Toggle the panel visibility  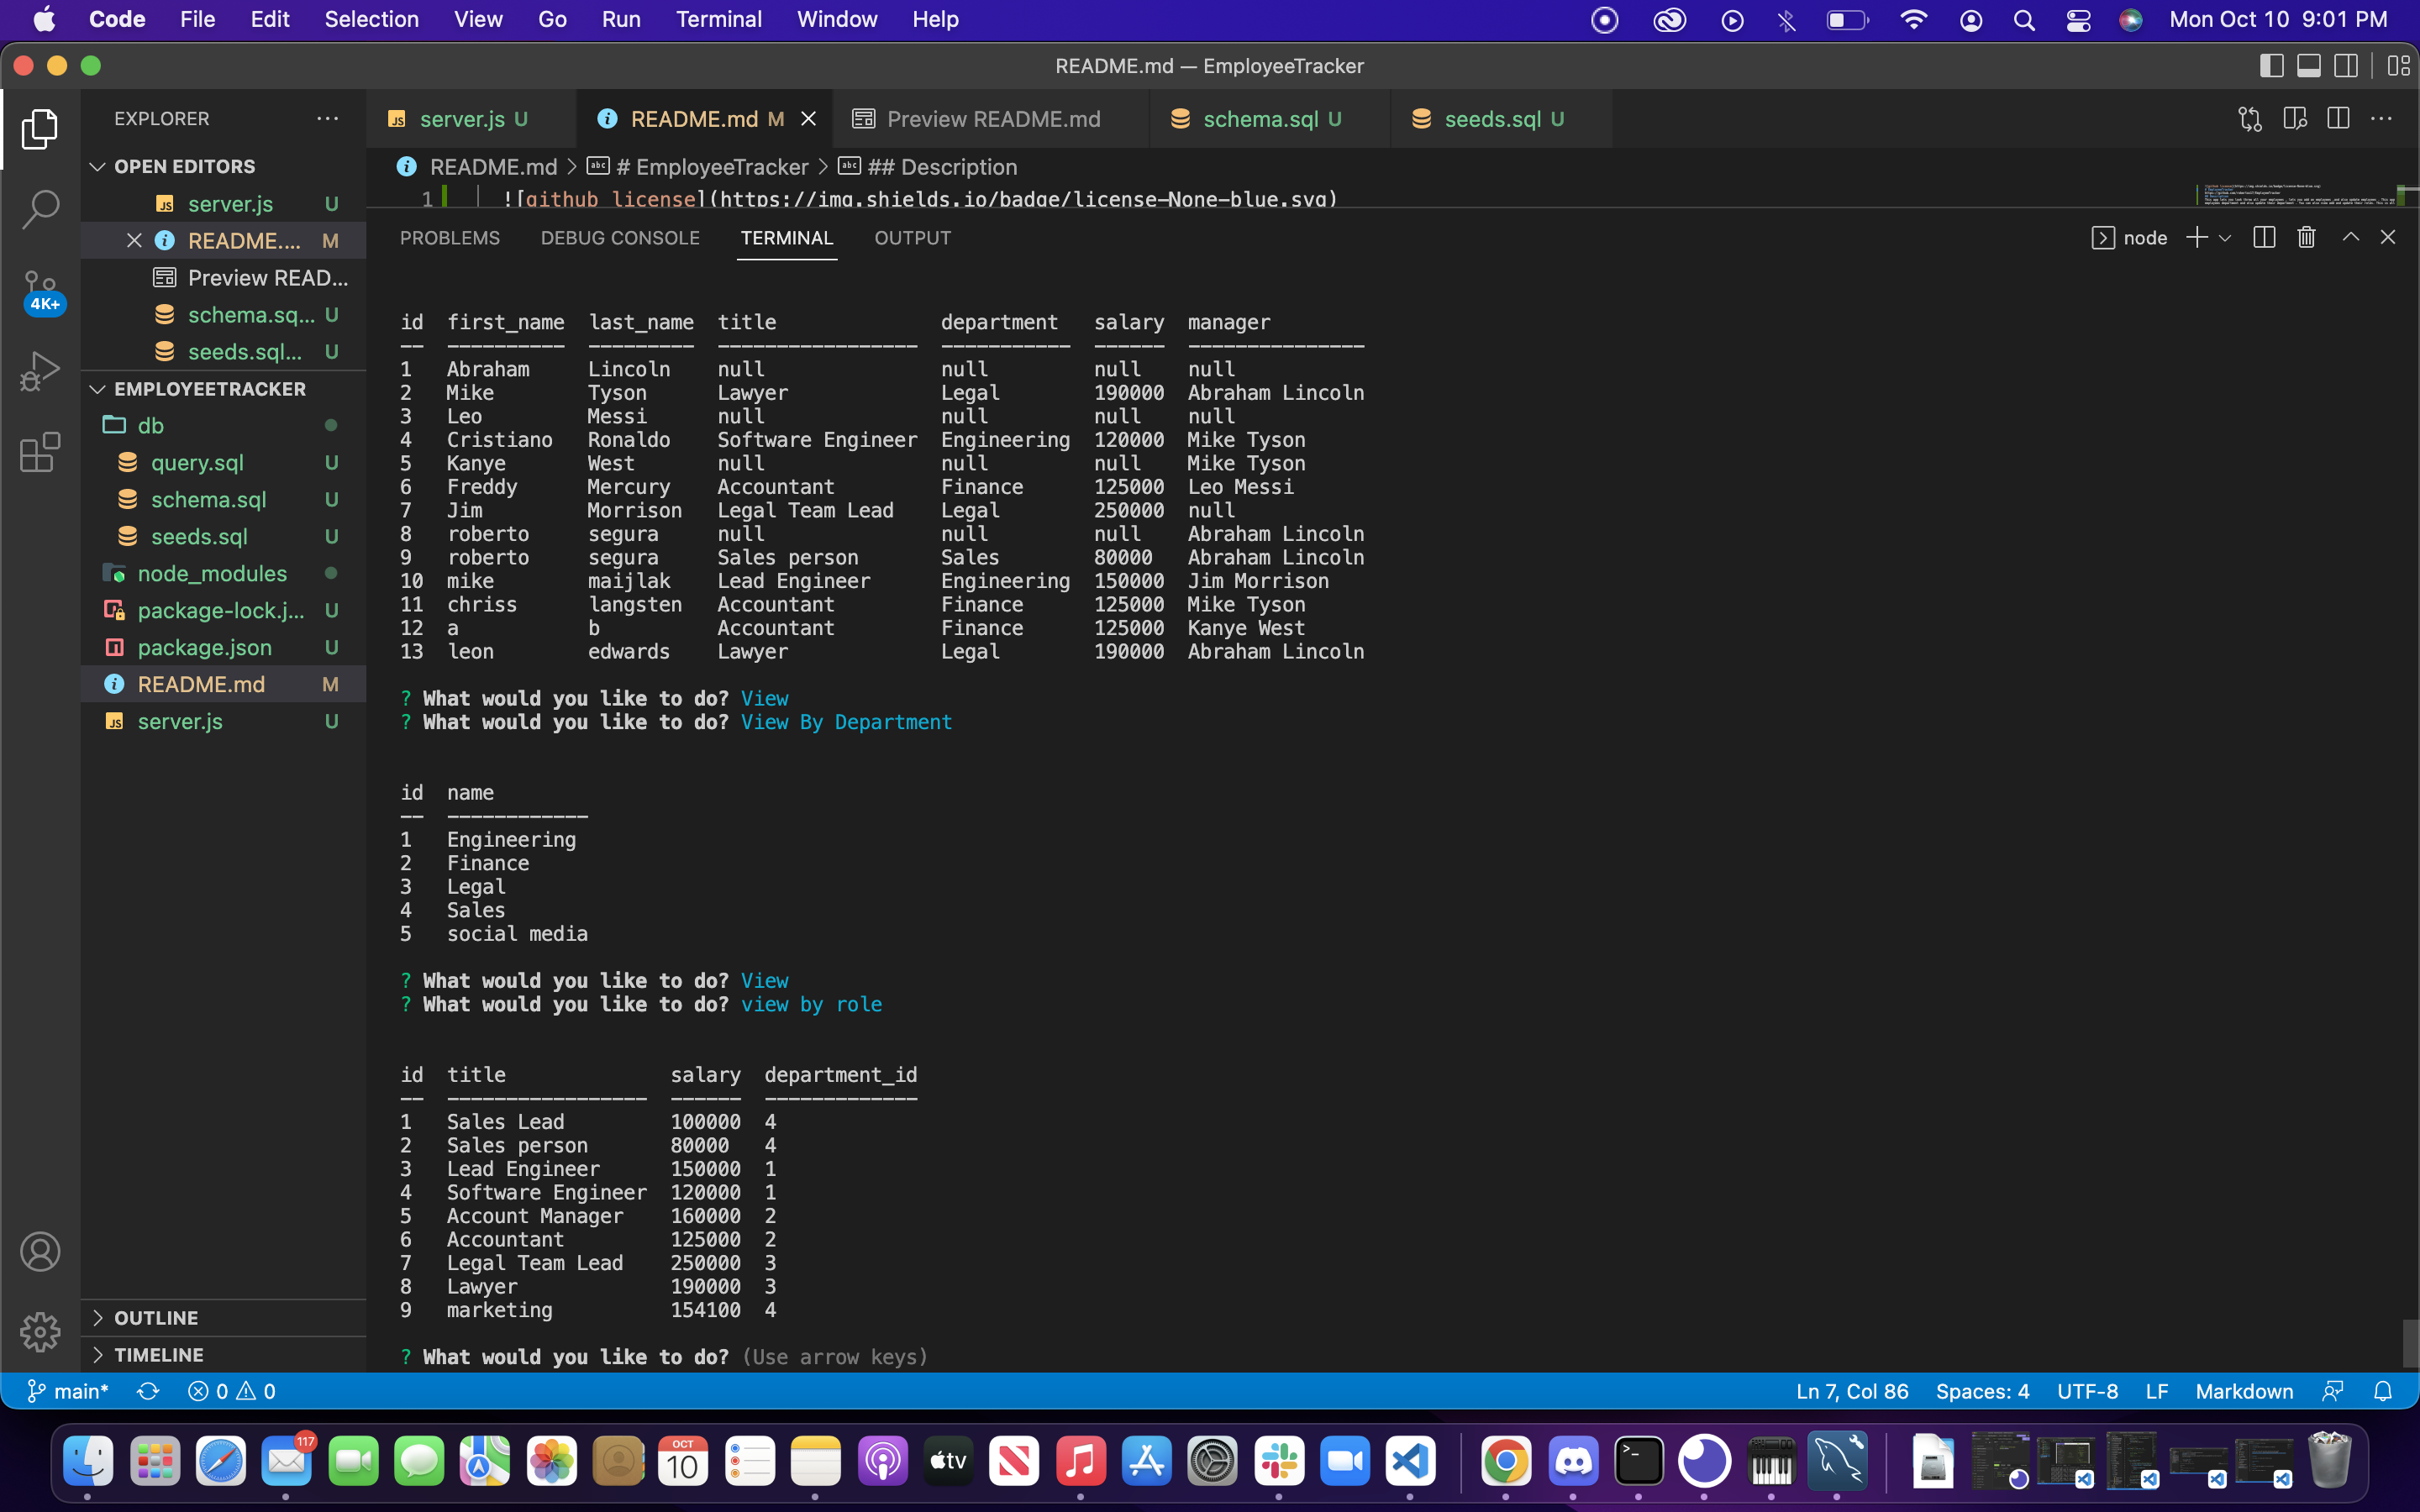coord(2308,66)
